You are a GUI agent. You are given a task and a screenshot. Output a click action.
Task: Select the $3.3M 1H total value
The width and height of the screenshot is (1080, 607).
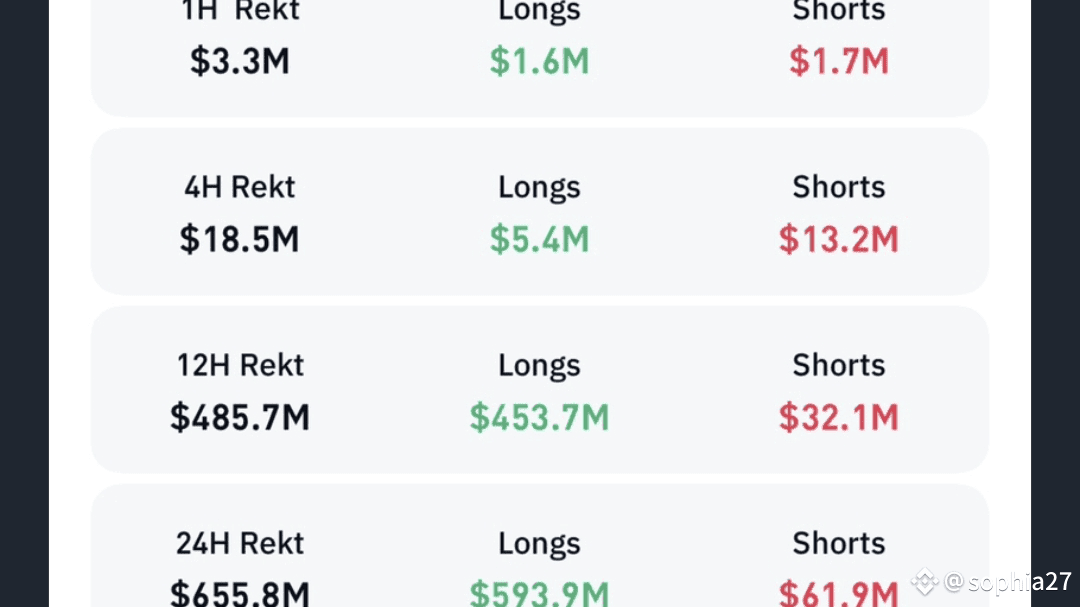click(x=240, y=62)
